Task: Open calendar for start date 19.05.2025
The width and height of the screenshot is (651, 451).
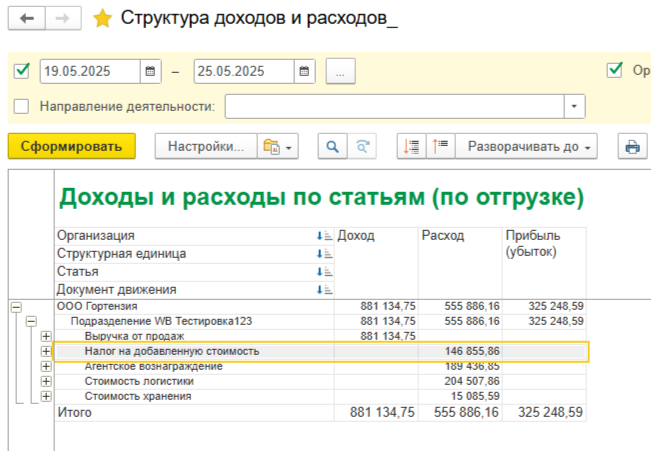Action: tap(150, 72)
